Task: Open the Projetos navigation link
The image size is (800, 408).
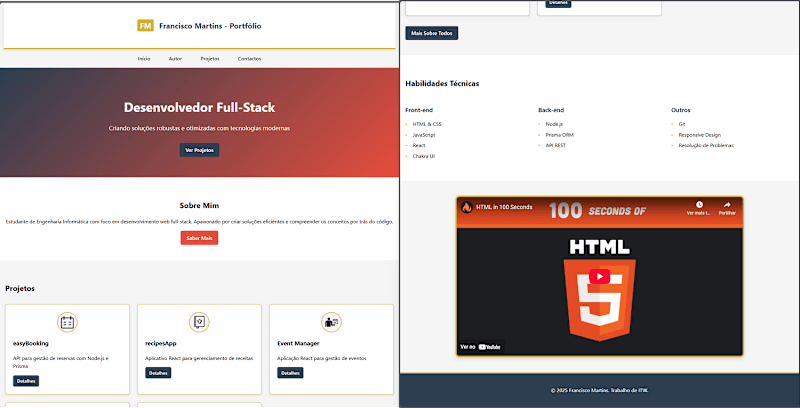Action: (x=210, y=59)
